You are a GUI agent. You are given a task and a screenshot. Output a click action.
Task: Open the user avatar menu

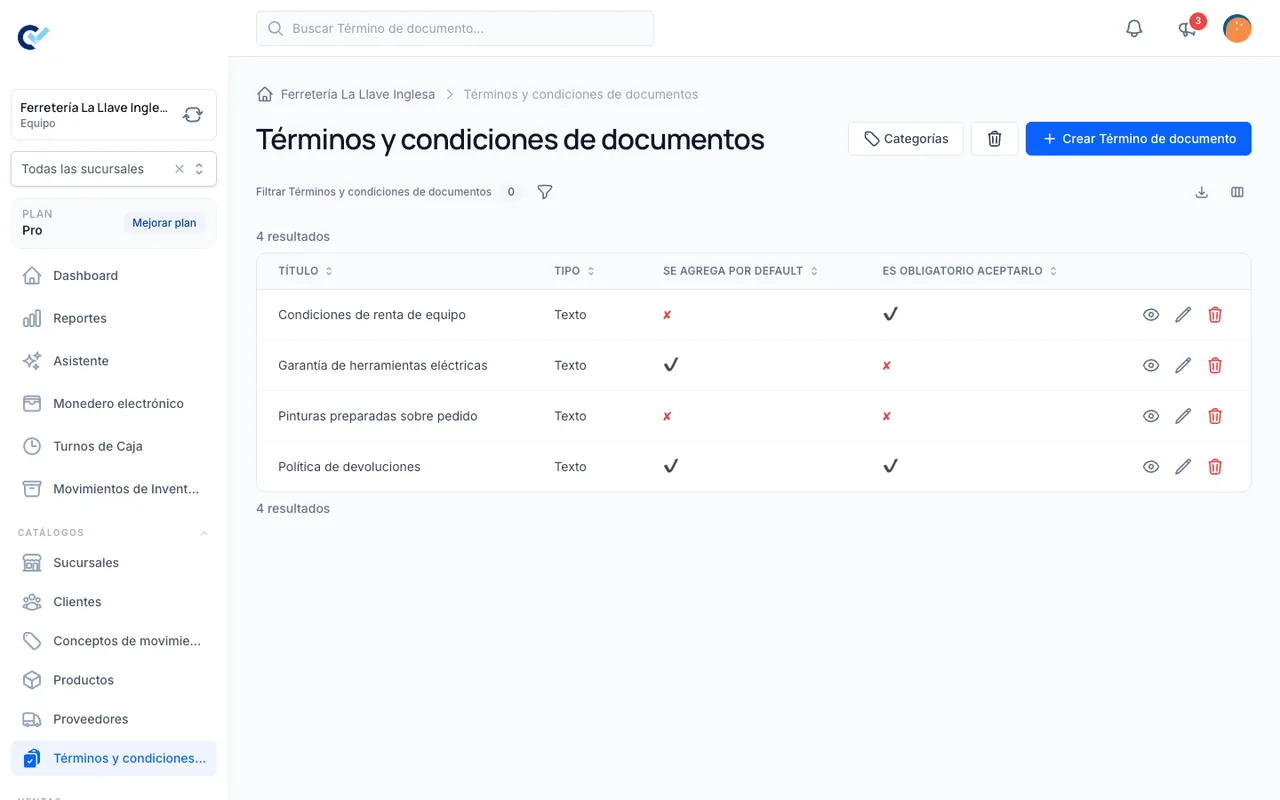[1237, 28]
